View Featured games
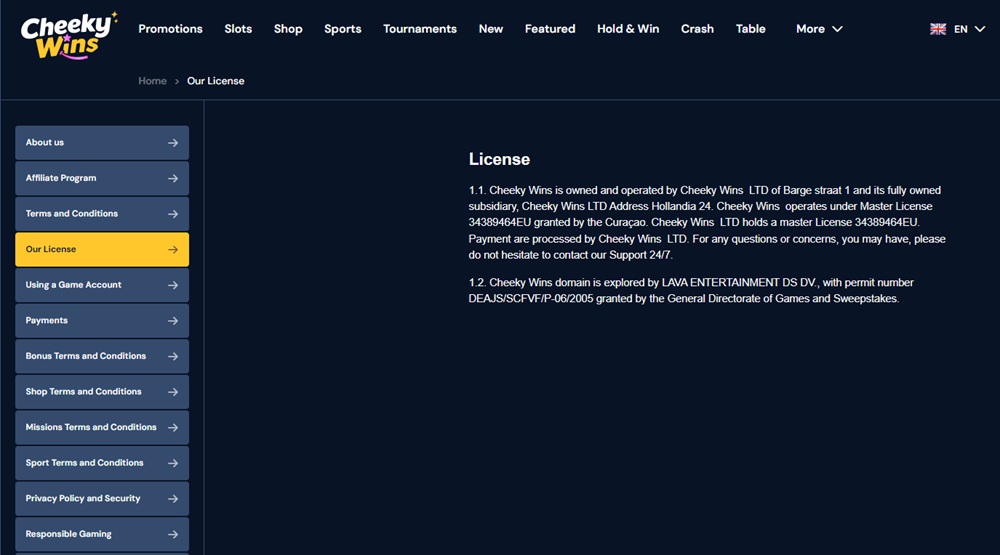The image size is (1000, 555). (550, 29)
